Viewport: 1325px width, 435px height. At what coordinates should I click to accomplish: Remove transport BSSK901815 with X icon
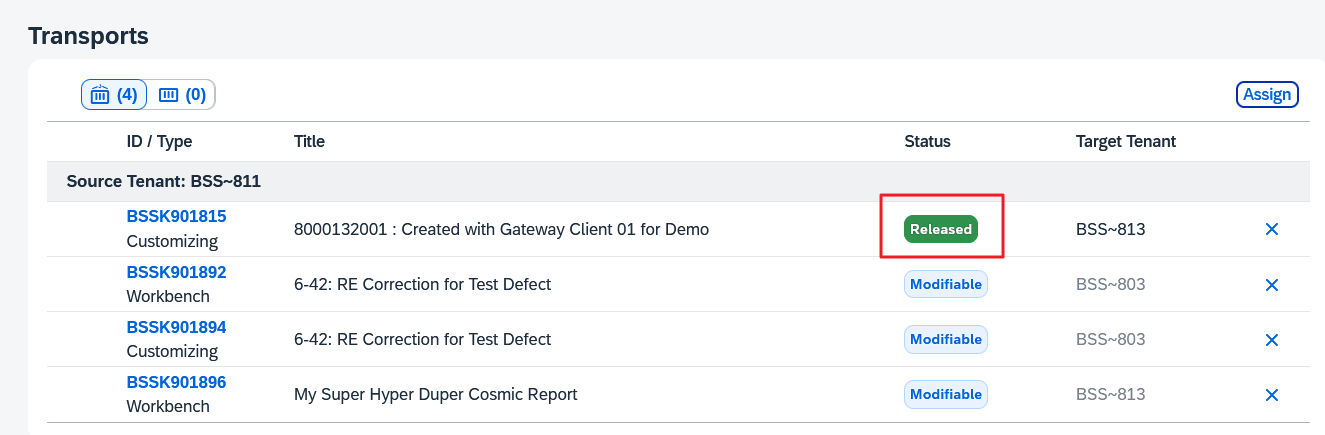click(1272, 230)
